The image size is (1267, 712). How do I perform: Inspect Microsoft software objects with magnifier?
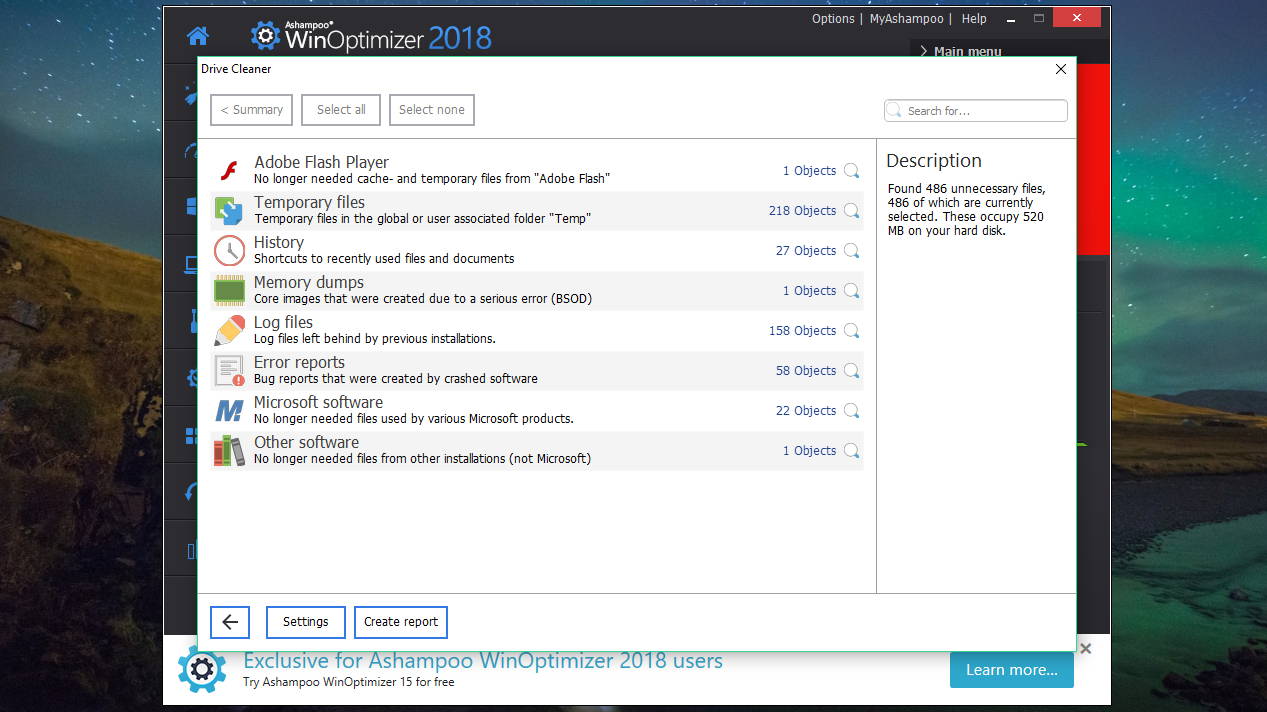point(851,411)
